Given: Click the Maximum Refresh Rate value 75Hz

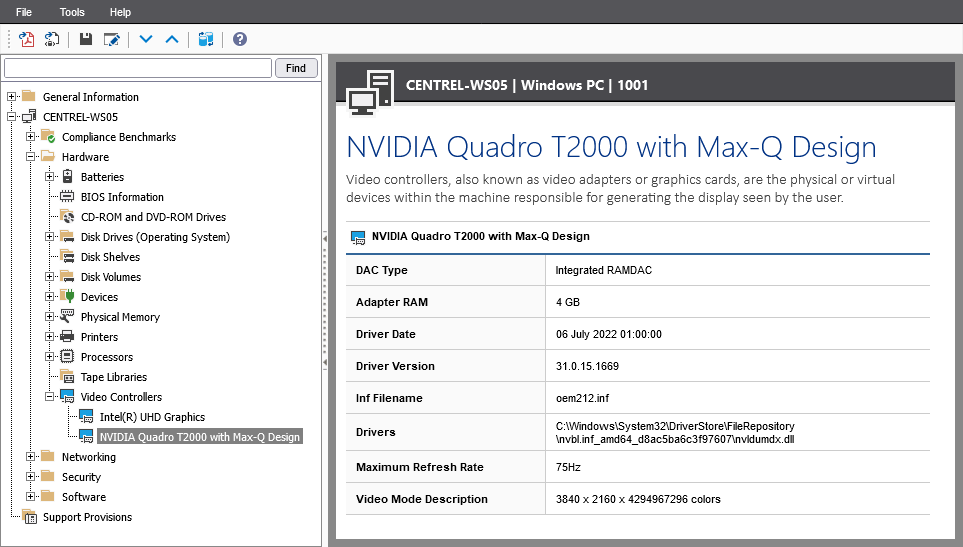Looking at the screenshot, I should pos(568,467).
